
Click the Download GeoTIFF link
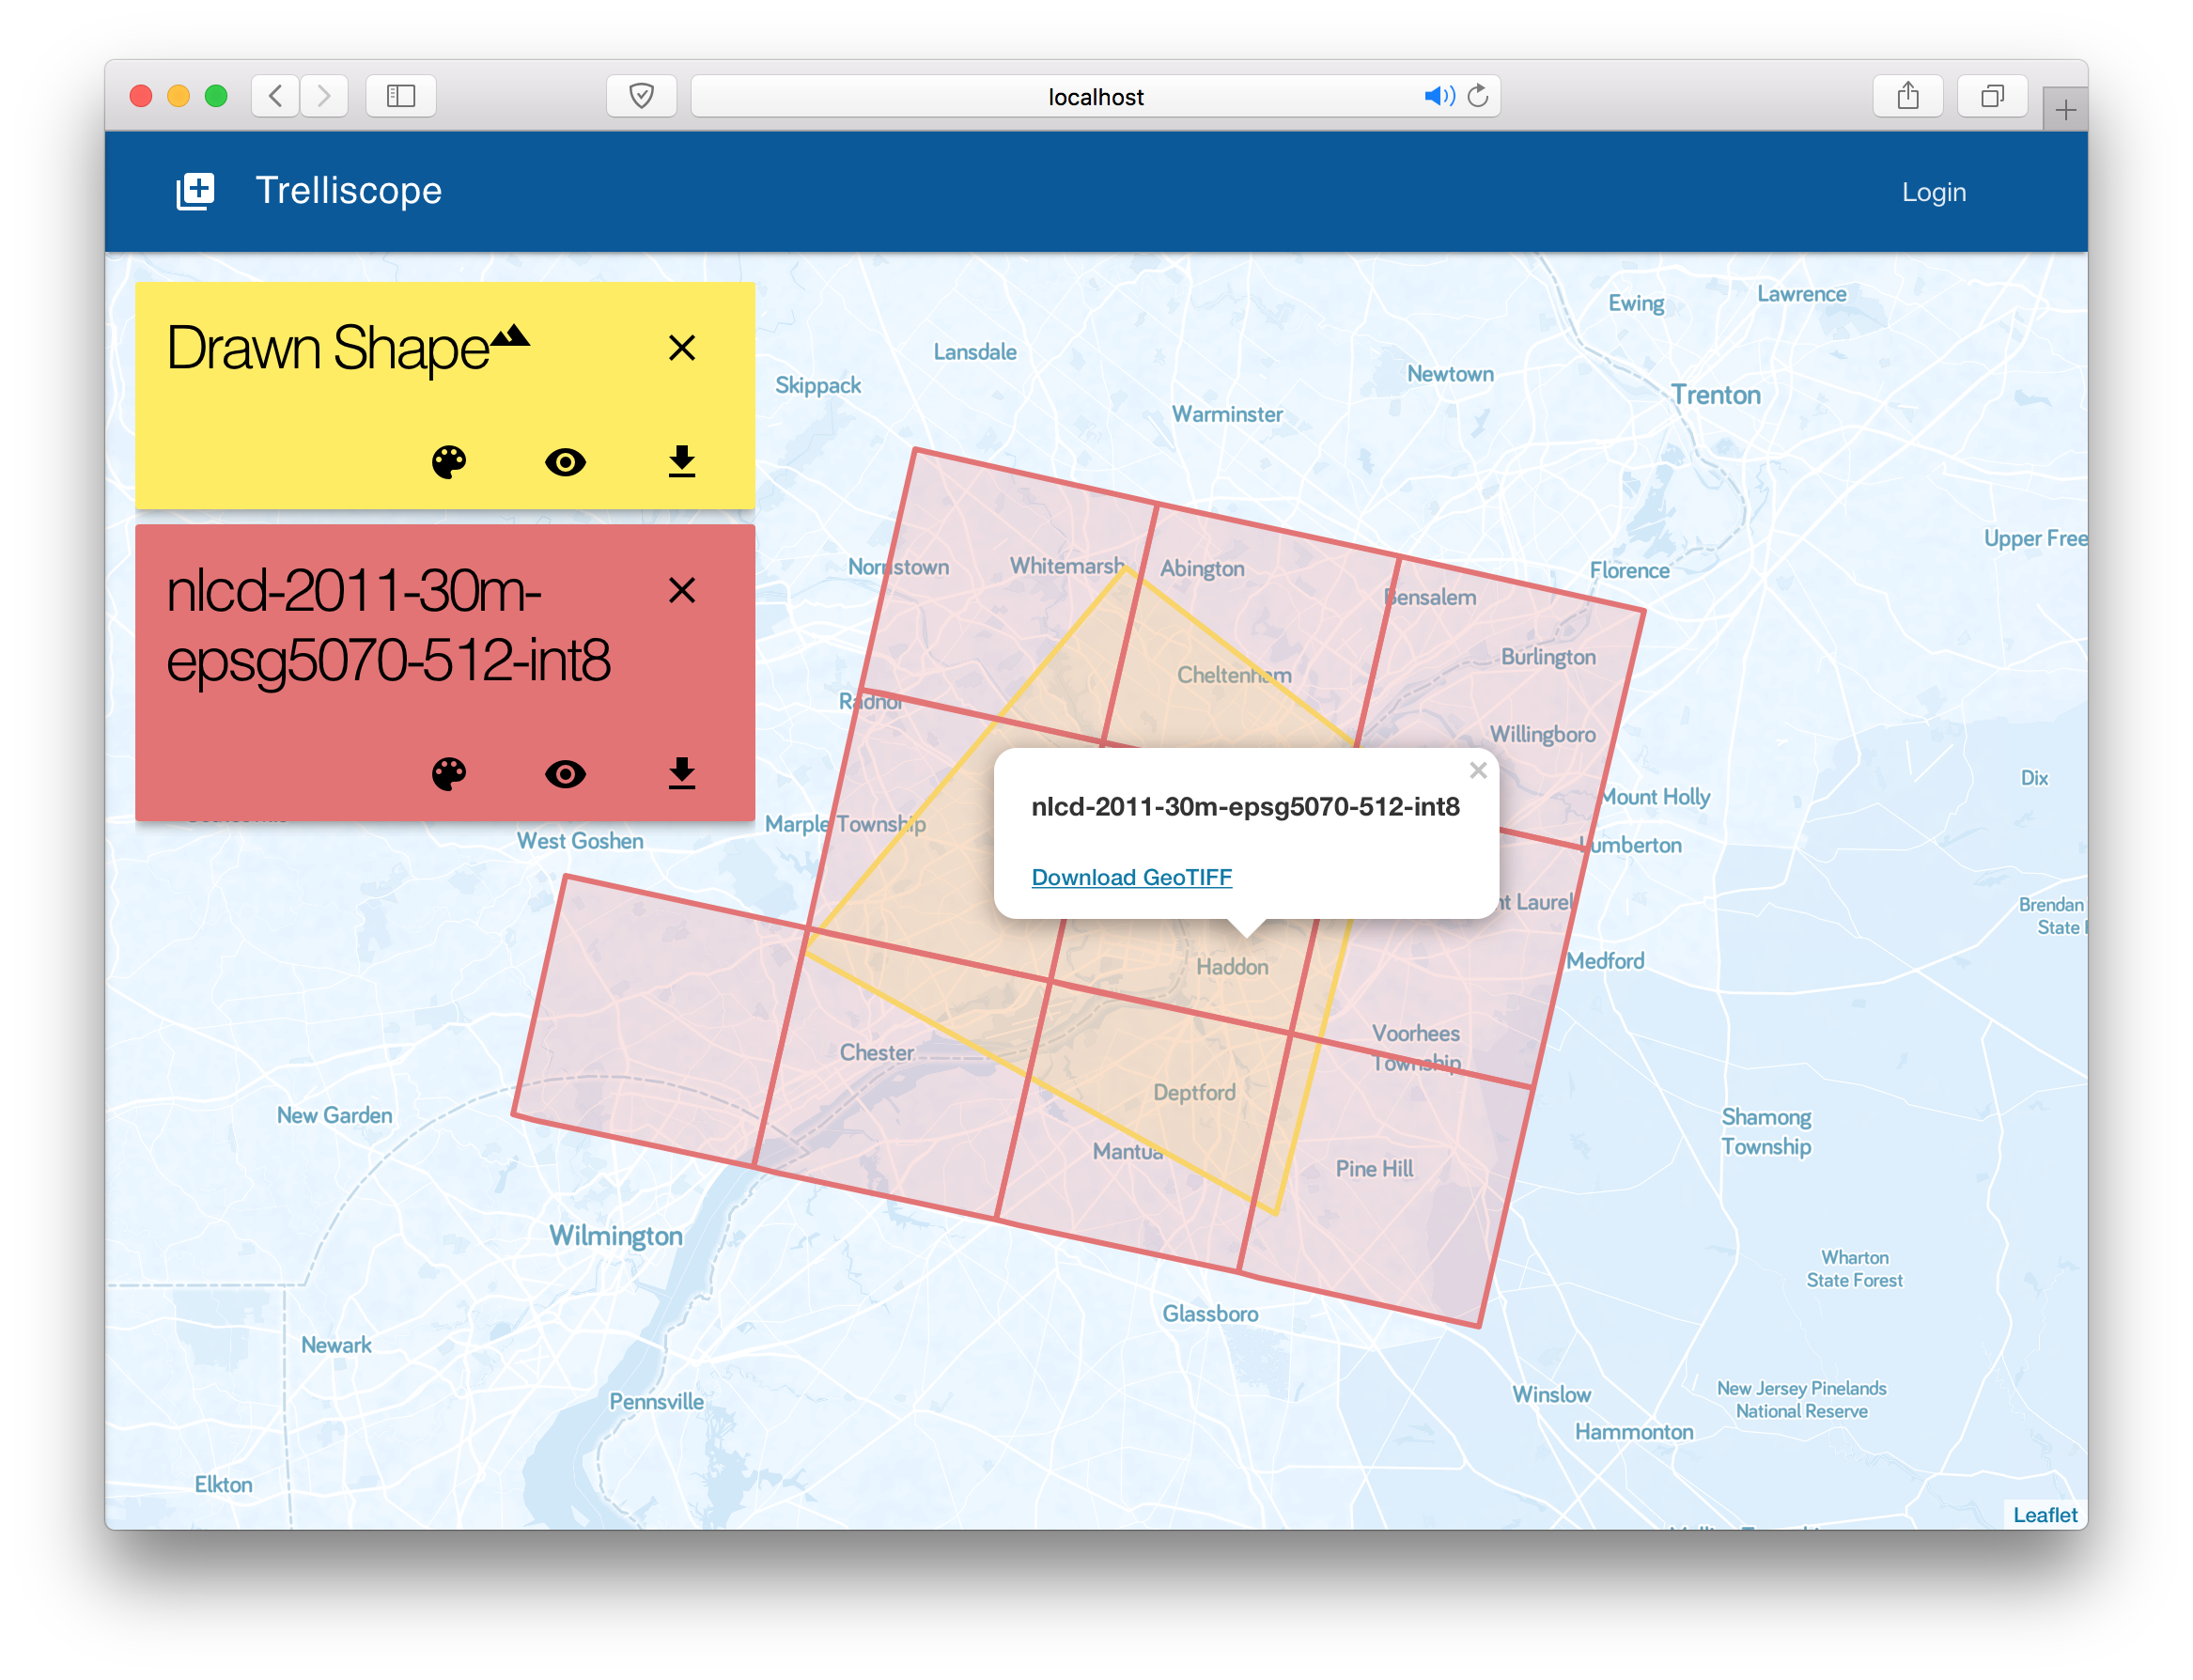(1131, 877)
